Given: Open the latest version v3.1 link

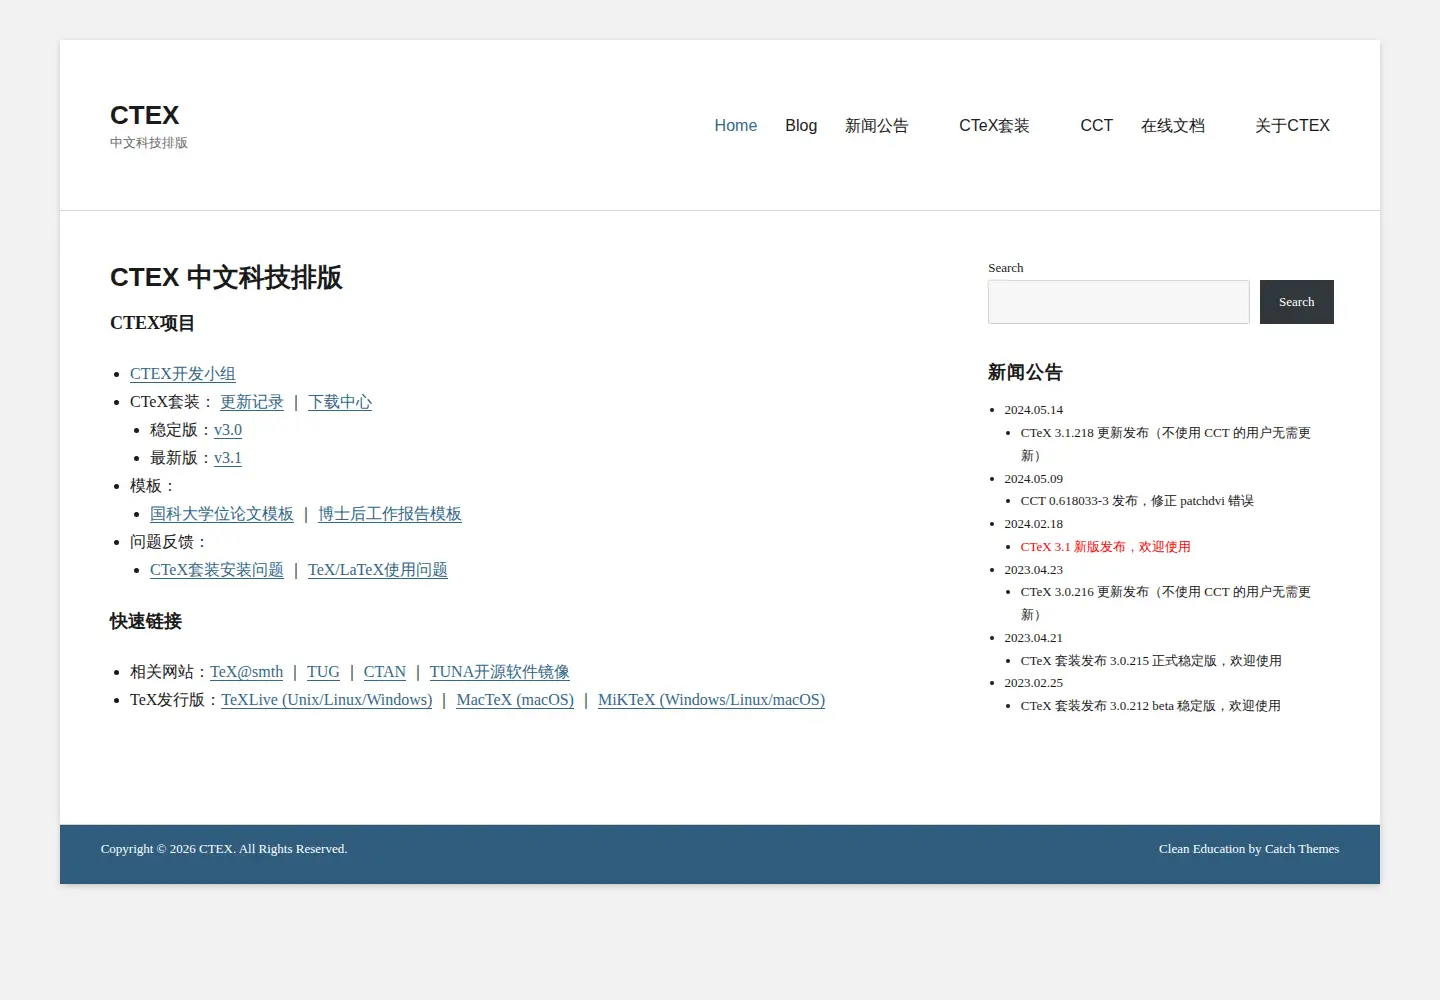Looking at the screenshot, I should tap(228, 458).
